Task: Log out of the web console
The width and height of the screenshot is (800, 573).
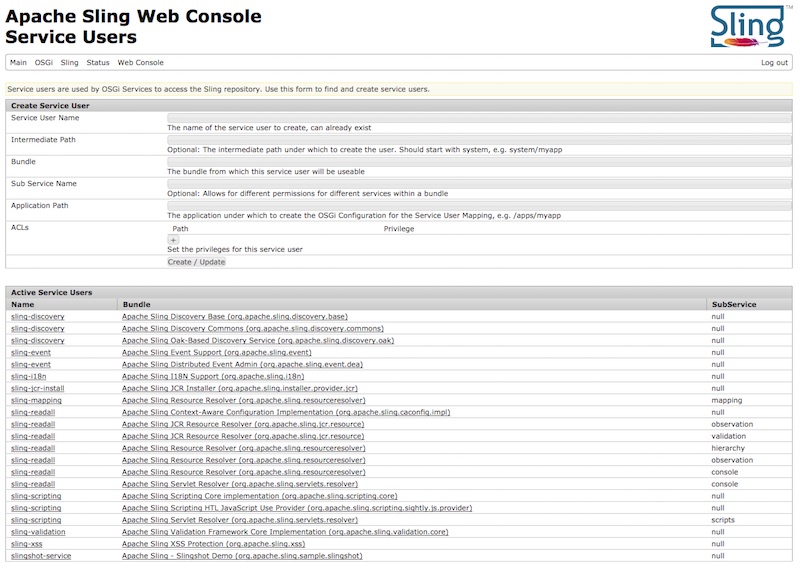Action: pos(774,62)
